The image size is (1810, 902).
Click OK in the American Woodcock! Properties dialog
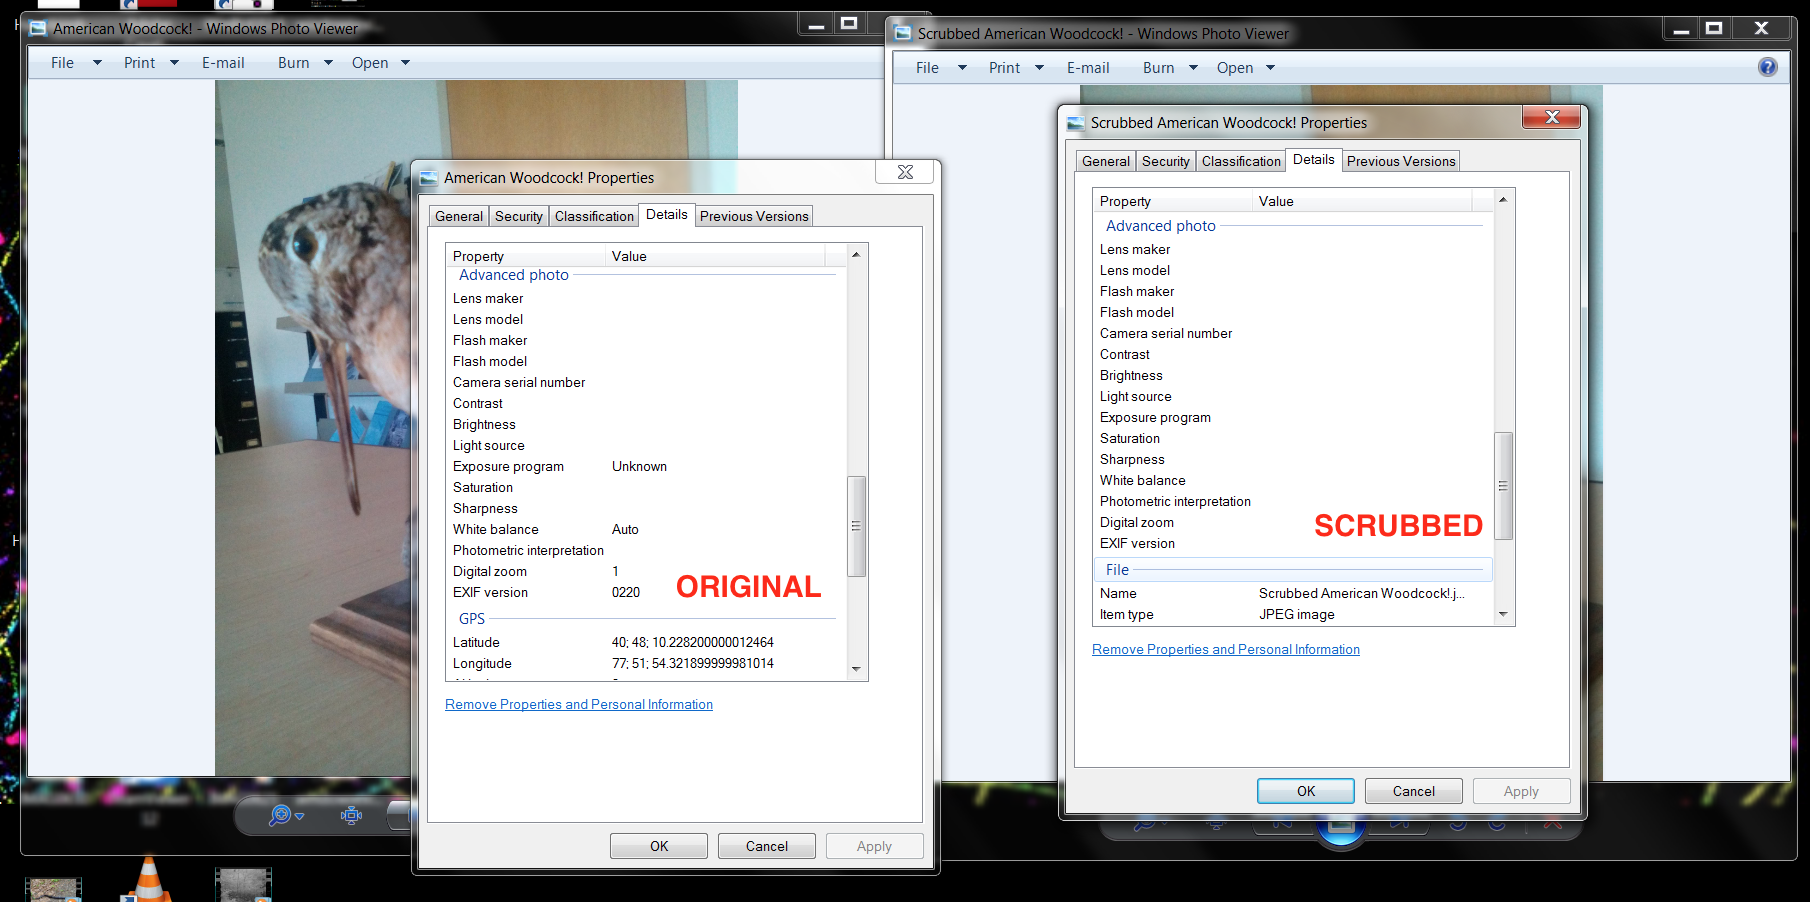coord(659,846)
